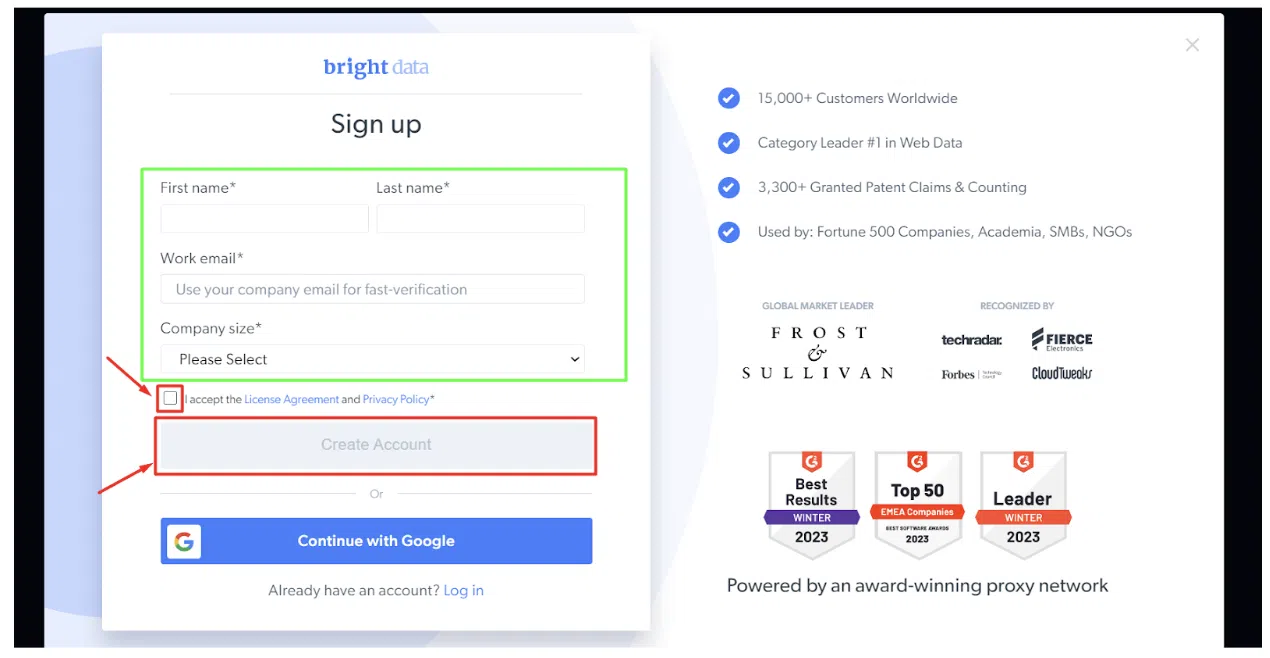1270x658 pixels.
Task: Click the Google logo icon
Action: point(183,541)
